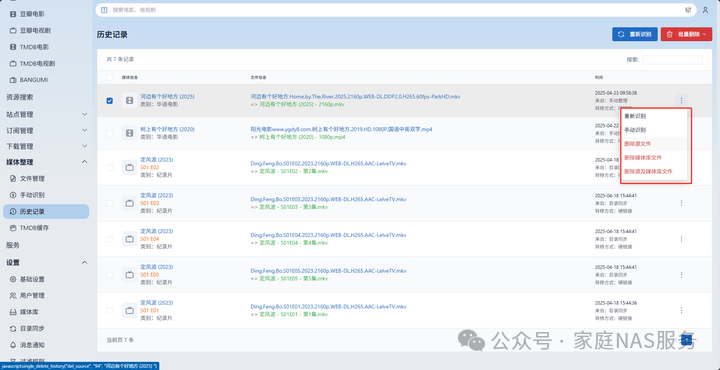
Task: Open 消息通知 in the sidebar
Action: point(32,345)
